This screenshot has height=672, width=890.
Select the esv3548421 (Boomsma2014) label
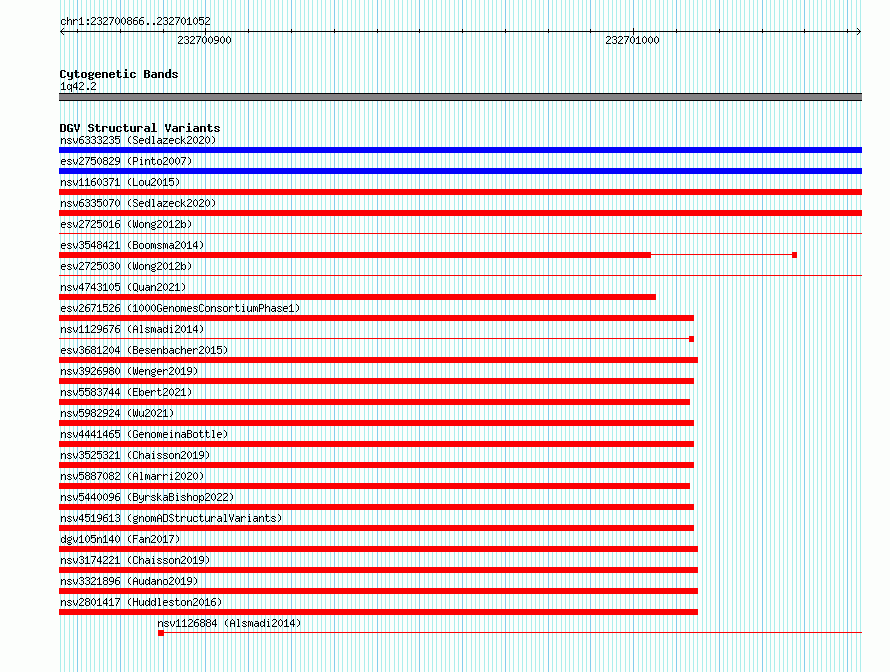(x=132, y=245)
